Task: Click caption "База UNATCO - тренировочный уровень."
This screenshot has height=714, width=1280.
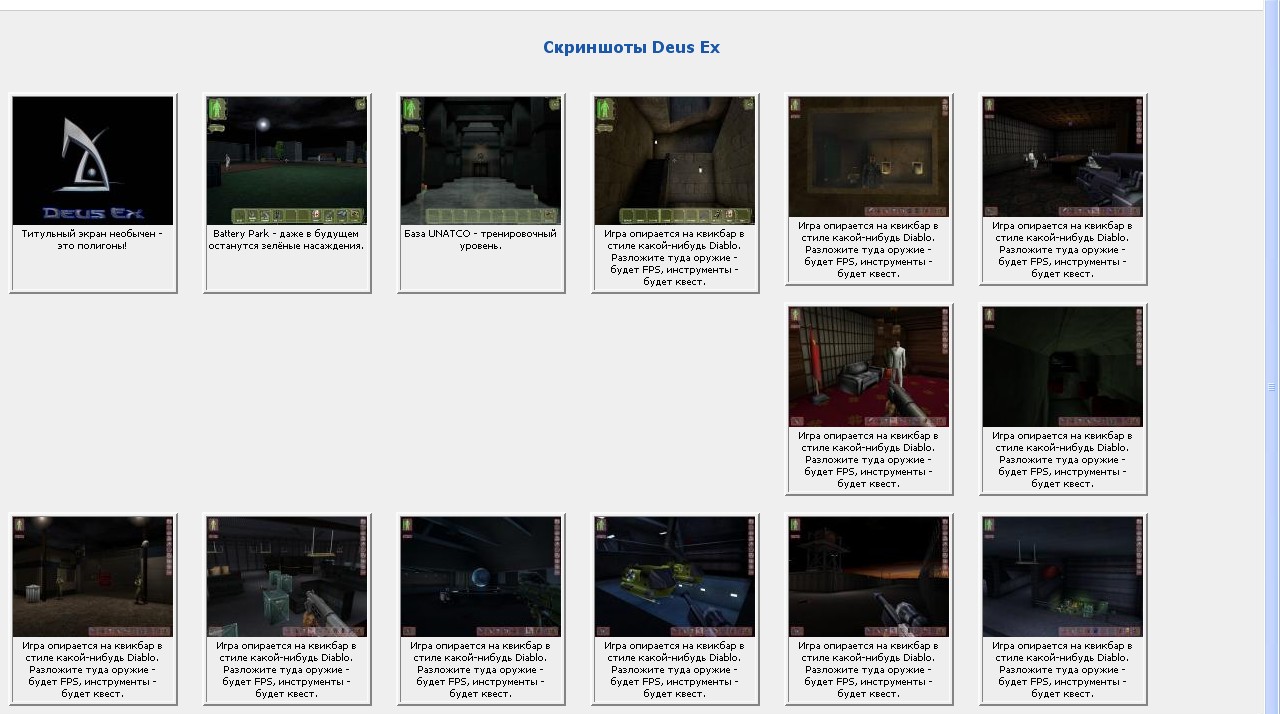Action: (x=481, y=239)
